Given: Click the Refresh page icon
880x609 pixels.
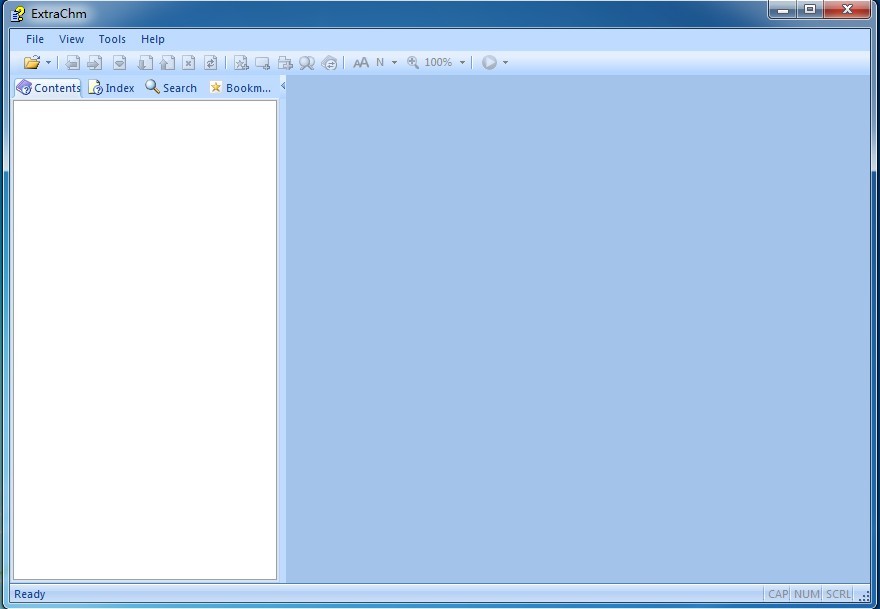Looking at the screenshot, I should click(x=211, y=62).
